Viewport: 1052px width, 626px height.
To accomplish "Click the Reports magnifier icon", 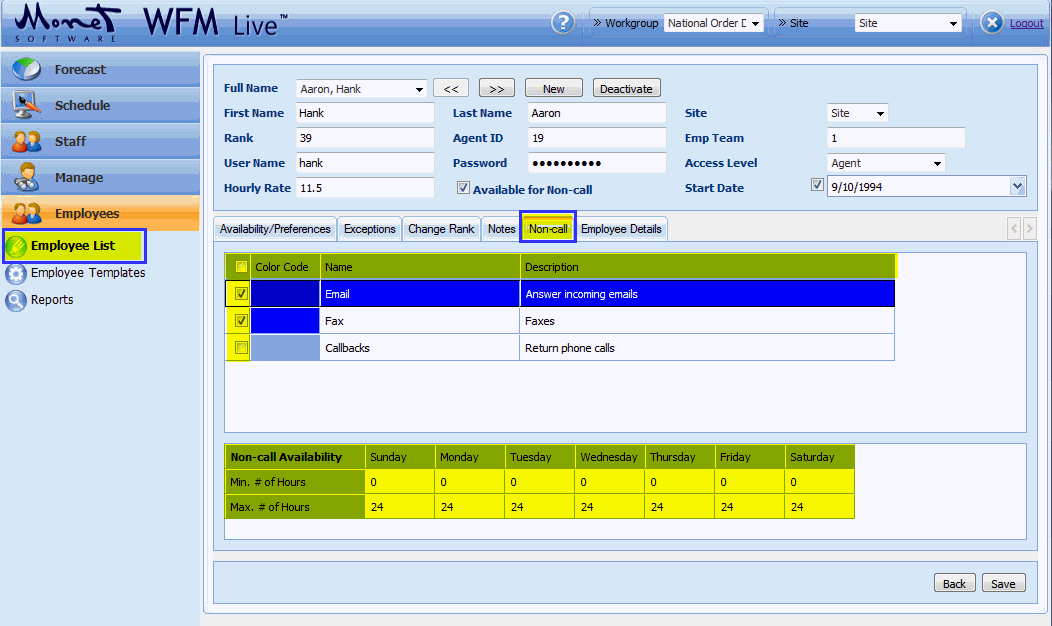I will click(x=16, y=300).
